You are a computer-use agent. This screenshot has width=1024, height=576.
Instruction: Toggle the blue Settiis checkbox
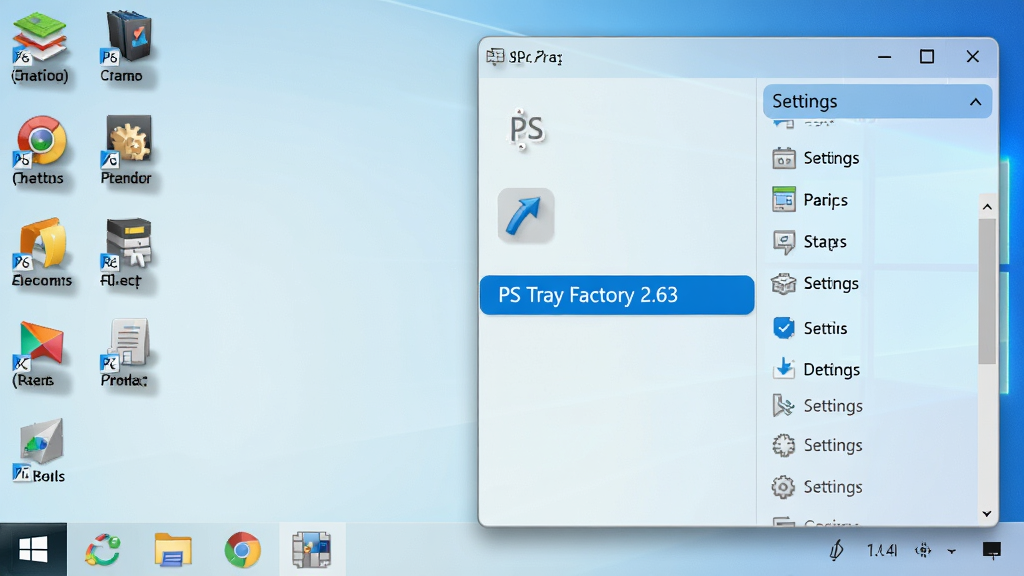coord(784,327)
